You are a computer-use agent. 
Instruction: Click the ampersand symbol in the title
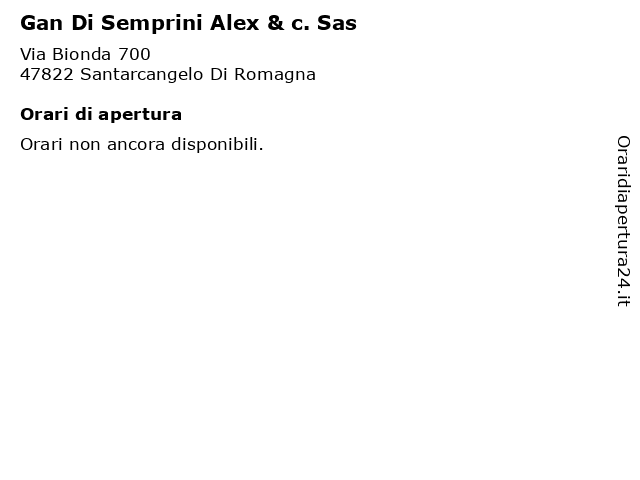coord(276,23)
